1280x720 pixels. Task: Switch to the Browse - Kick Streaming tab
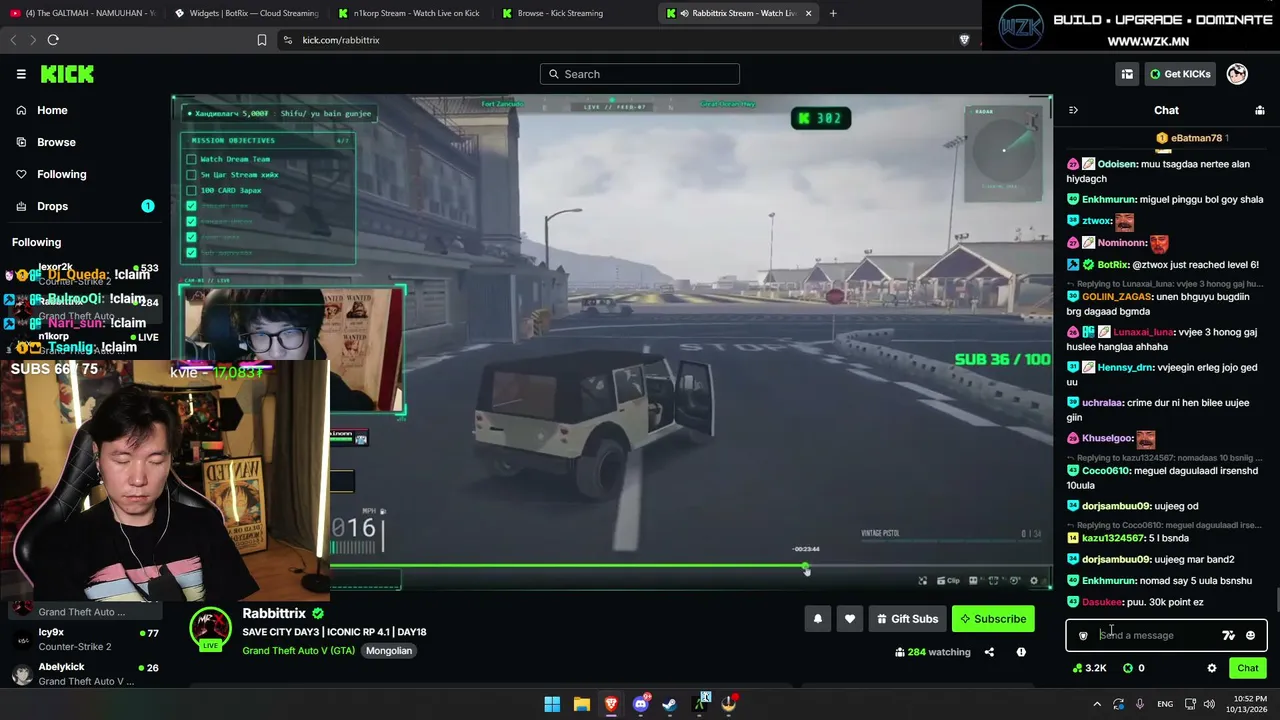[572, 13]
